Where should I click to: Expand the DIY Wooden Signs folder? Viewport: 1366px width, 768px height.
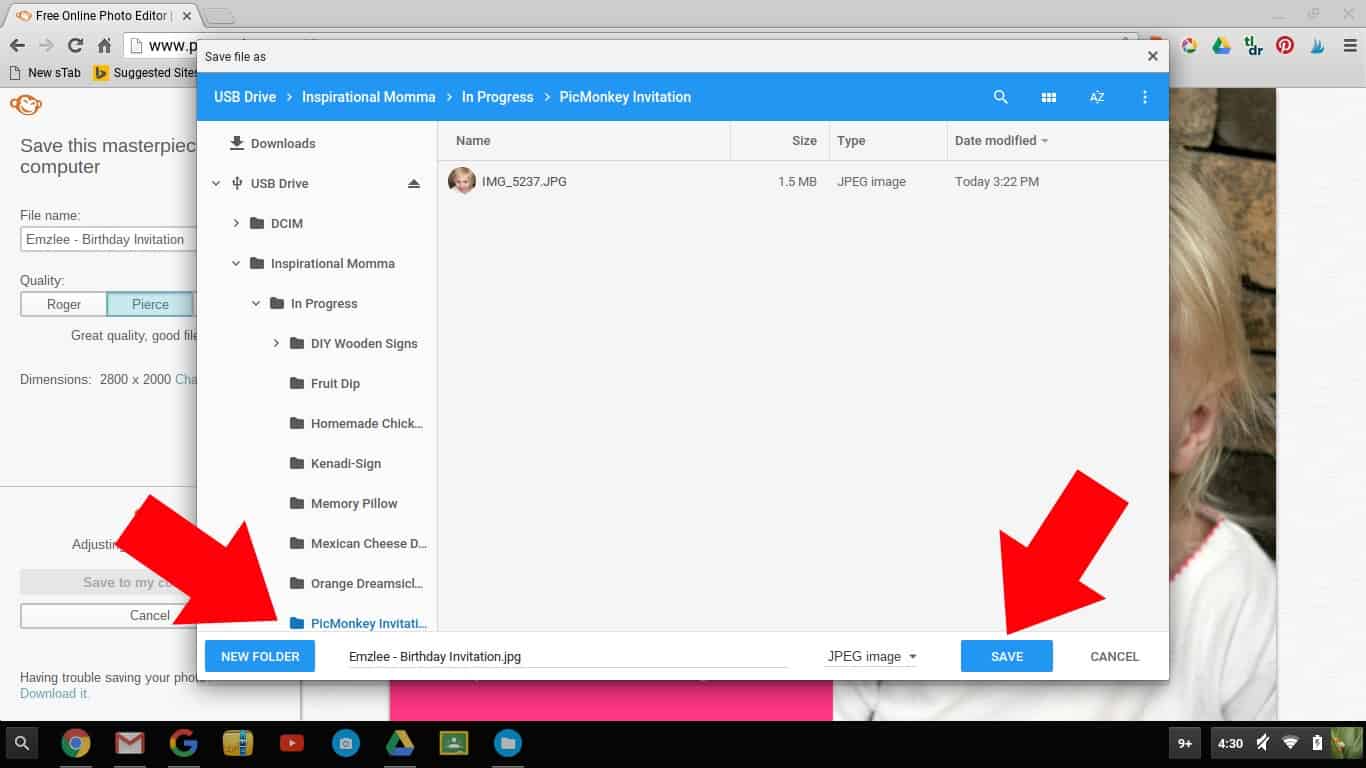coord(276,344)
